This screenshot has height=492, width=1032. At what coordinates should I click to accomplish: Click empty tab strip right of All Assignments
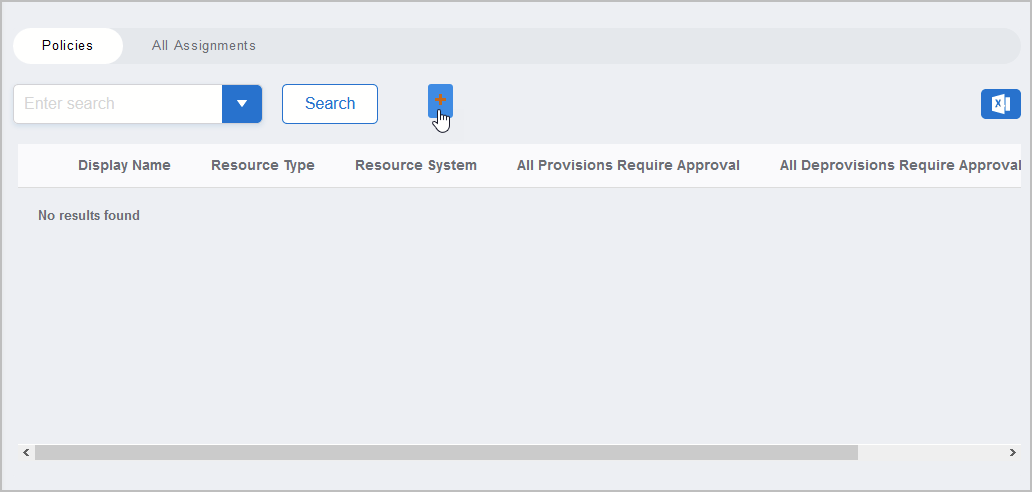640,46
